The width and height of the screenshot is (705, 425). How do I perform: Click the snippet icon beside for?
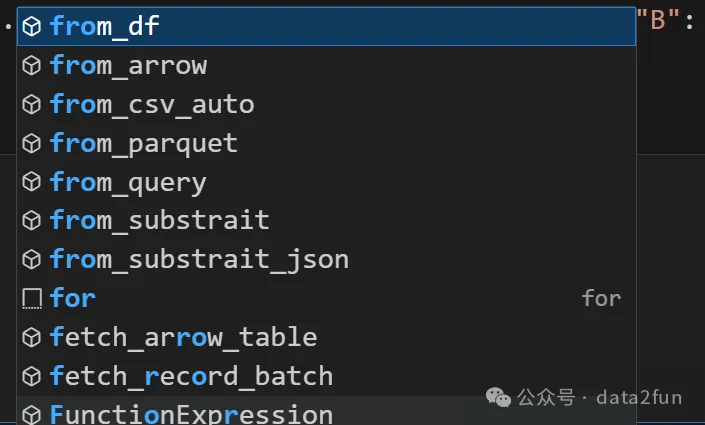[32, 298]
